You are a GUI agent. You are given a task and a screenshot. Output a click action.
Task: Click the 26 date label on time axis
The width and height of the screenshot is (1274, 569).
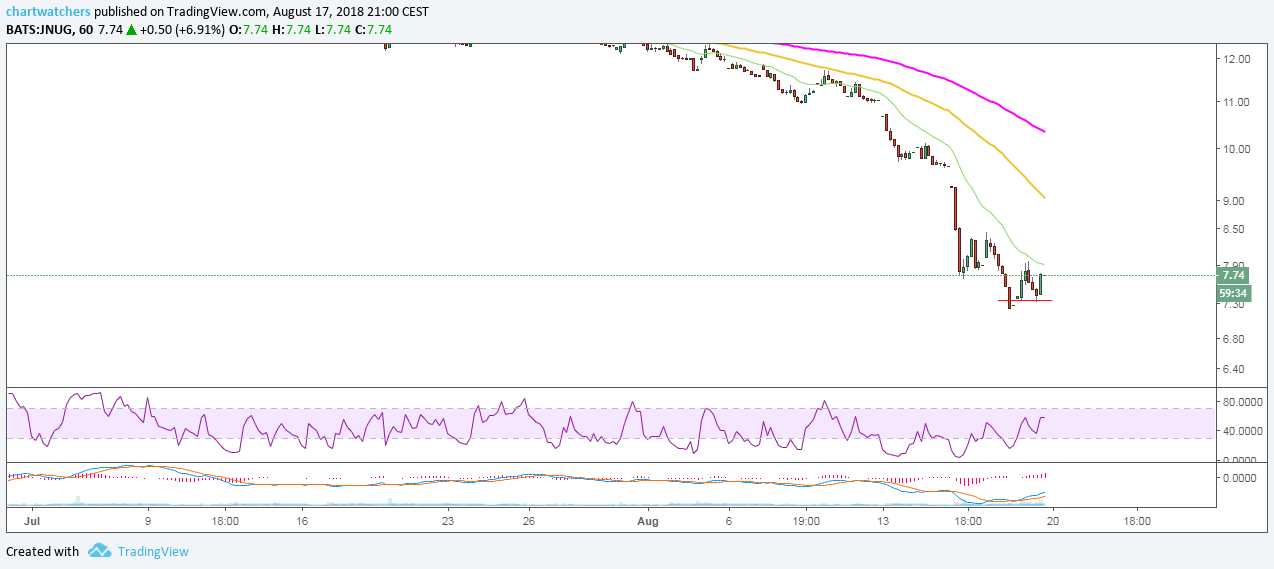pos(530,521)
